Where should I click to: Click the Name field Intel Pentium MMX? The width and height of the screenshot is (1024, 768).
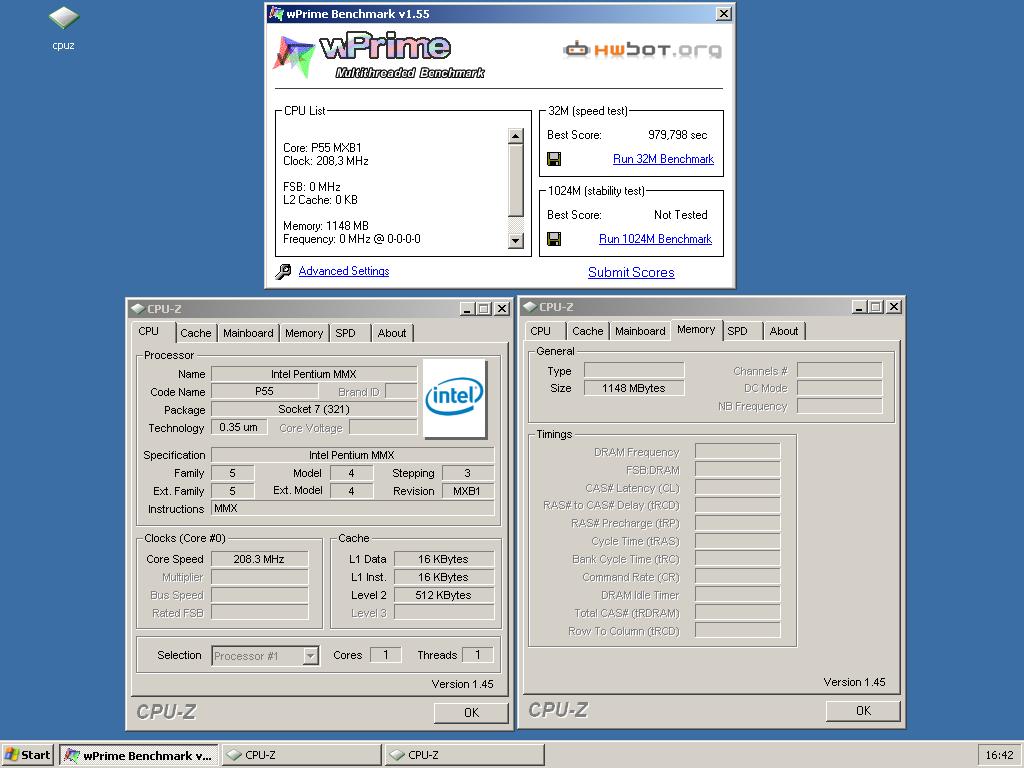click(314, 374)
